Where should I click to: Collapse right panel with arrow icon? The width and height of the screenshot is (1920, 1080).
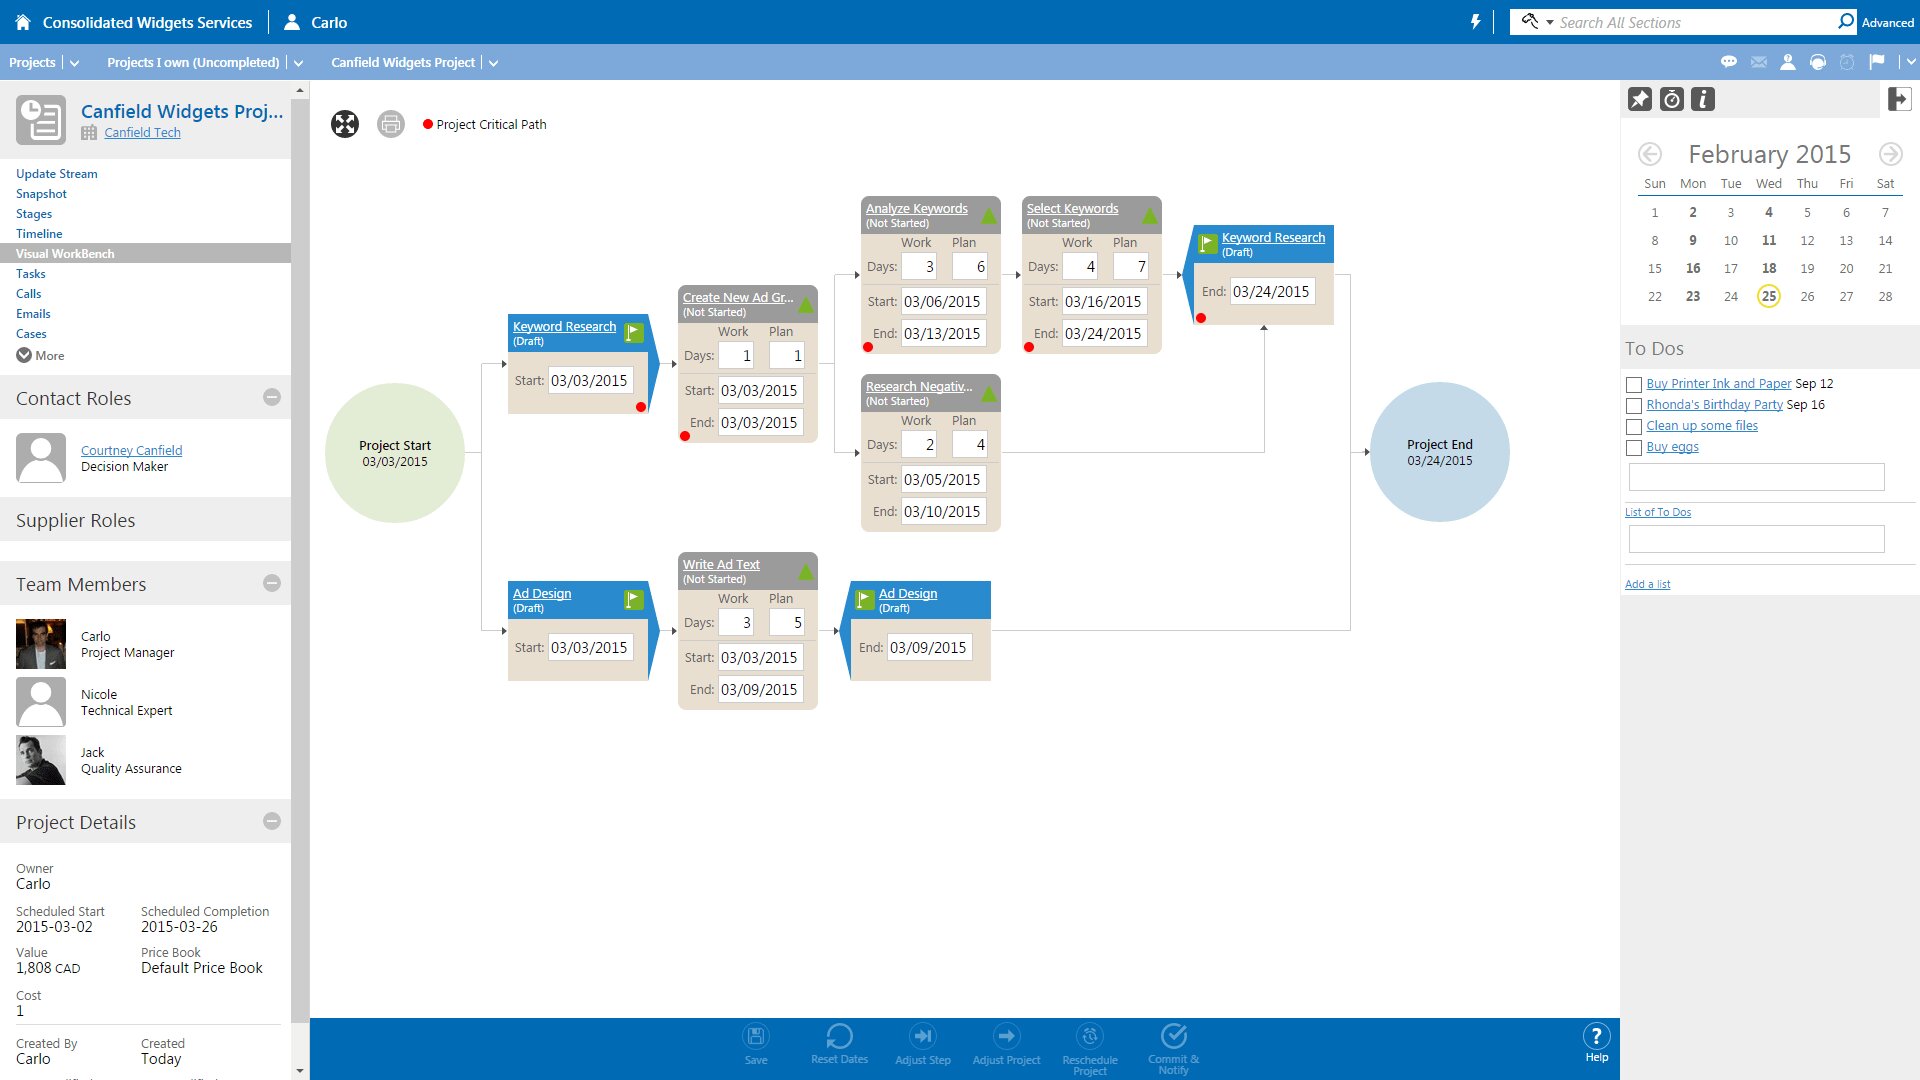click(1899, 99)
